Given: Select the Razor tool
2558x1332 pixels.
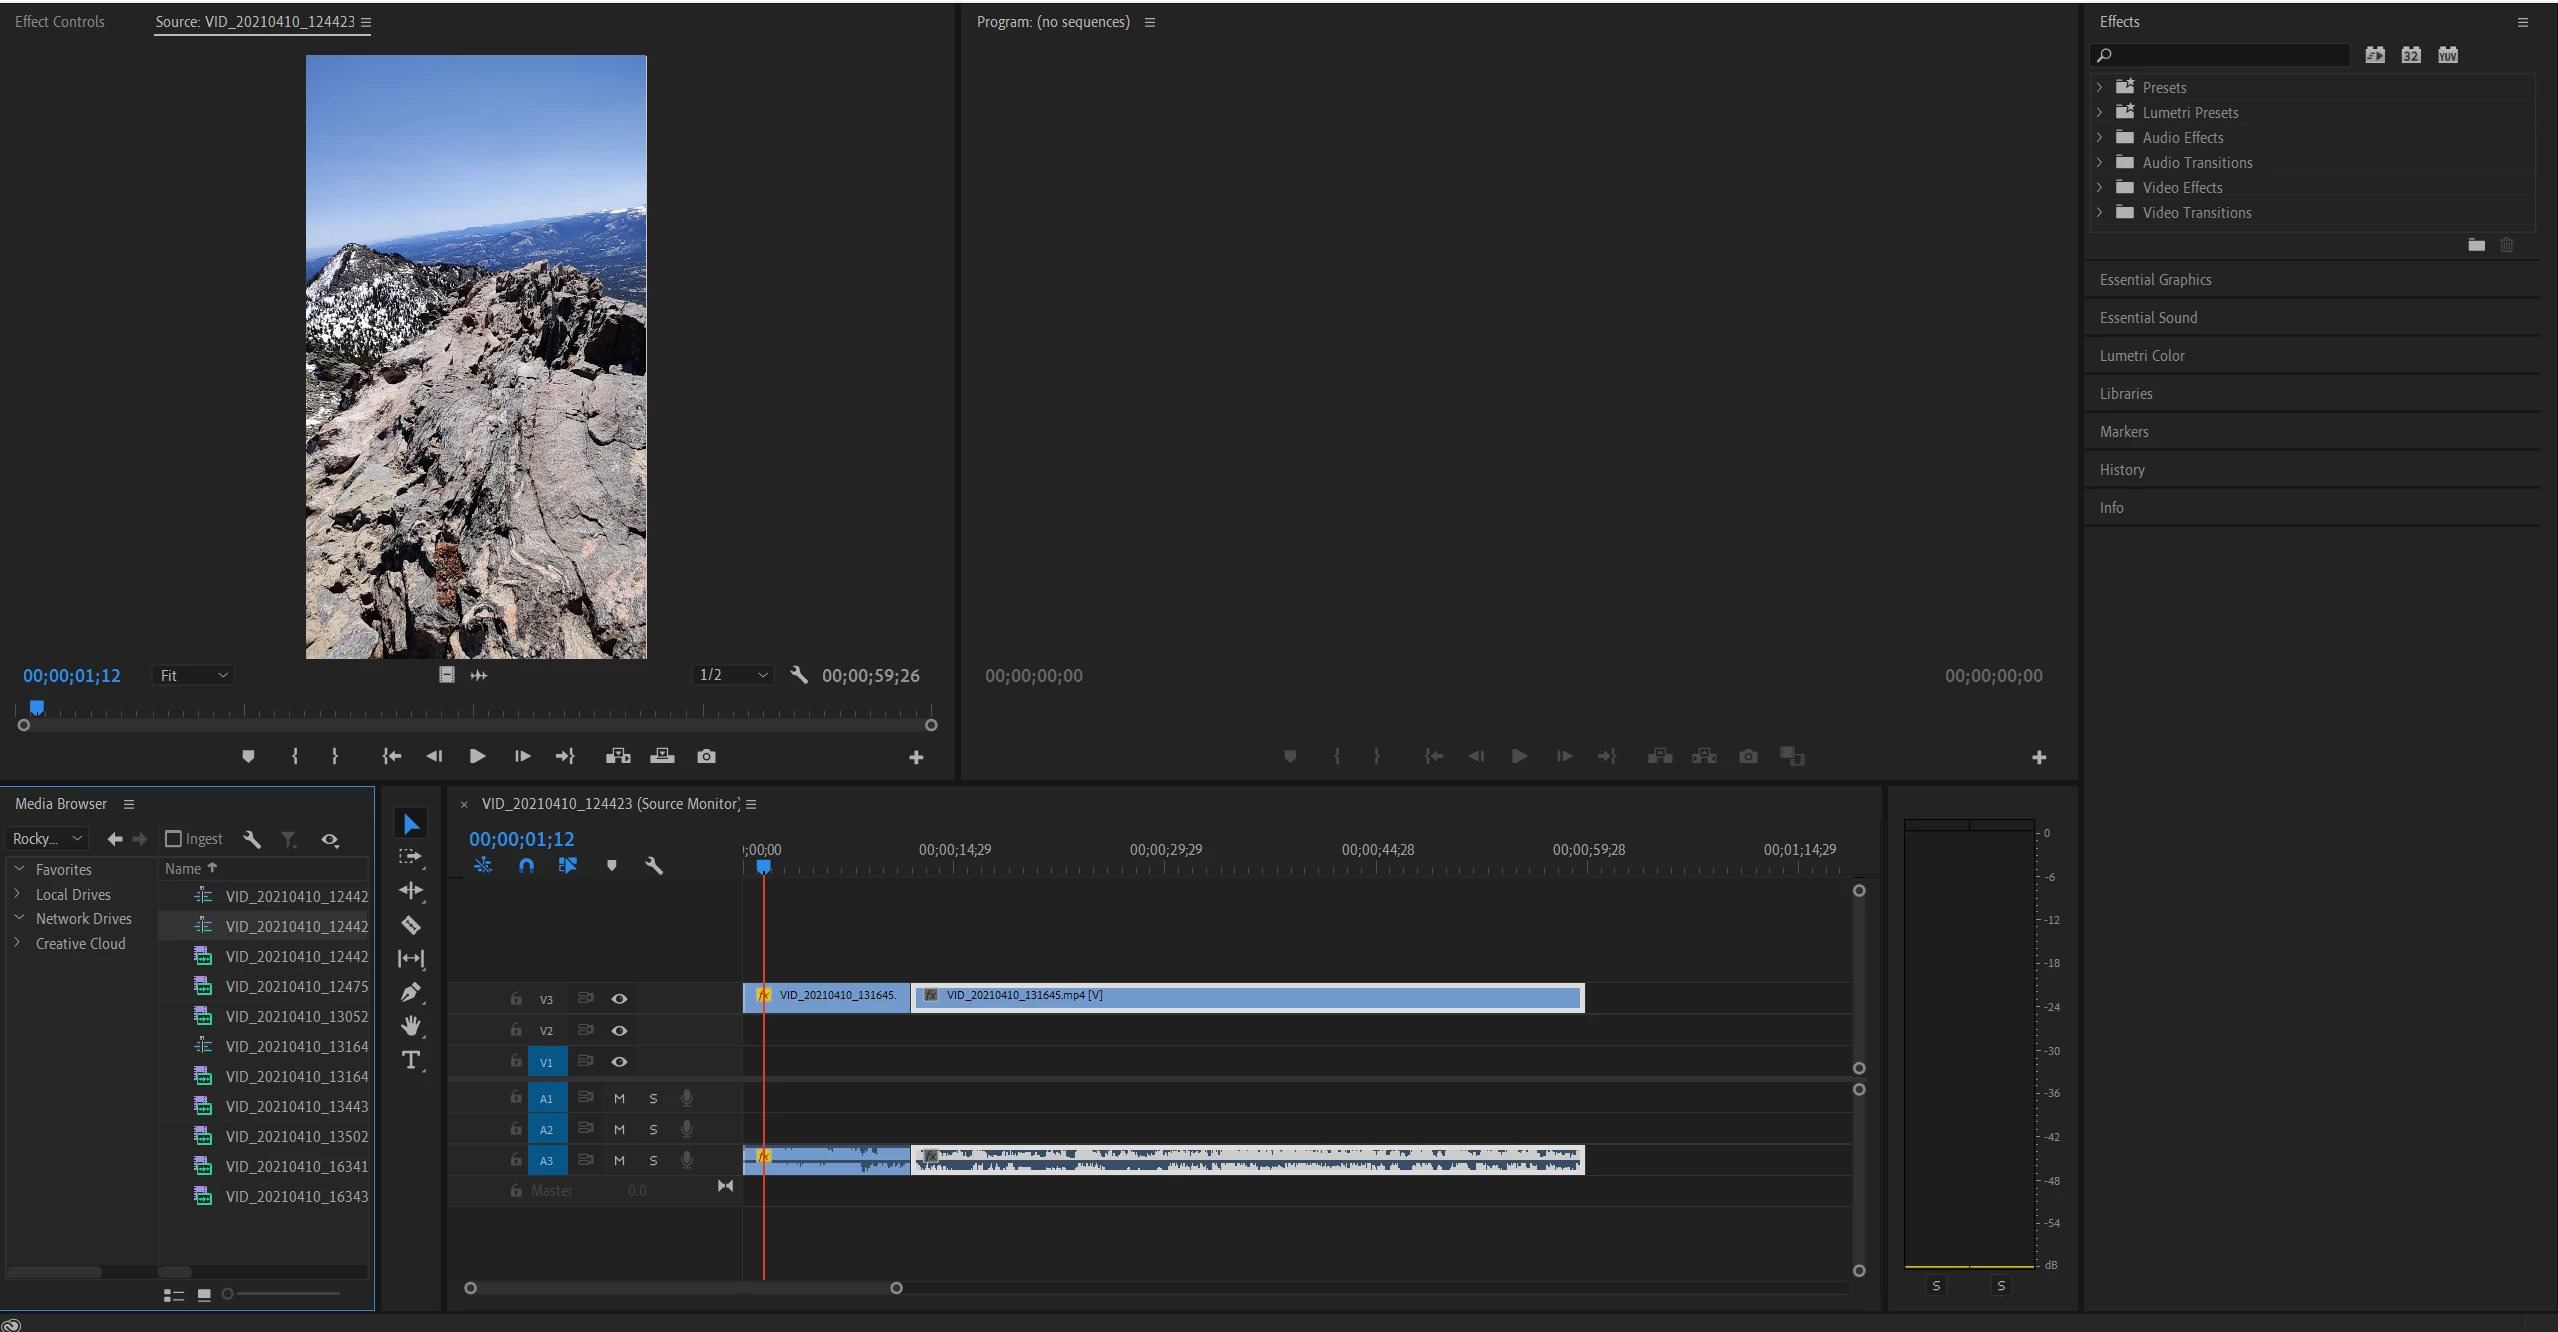Looking at the screenshot, I should (x=410, y=925).
